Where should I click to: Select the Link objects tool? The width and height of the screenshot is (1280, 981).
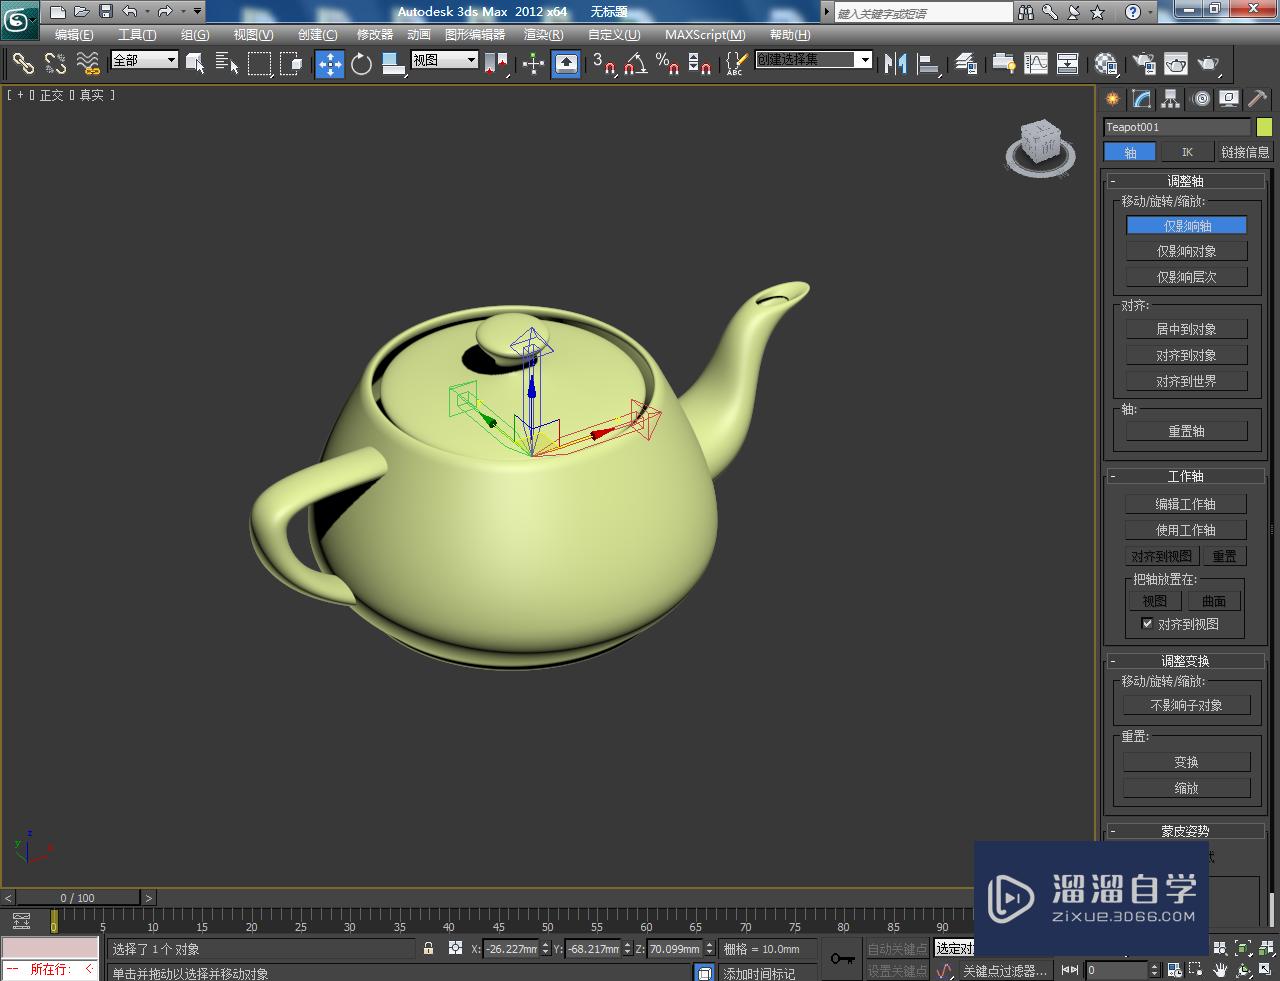point(23,63)
